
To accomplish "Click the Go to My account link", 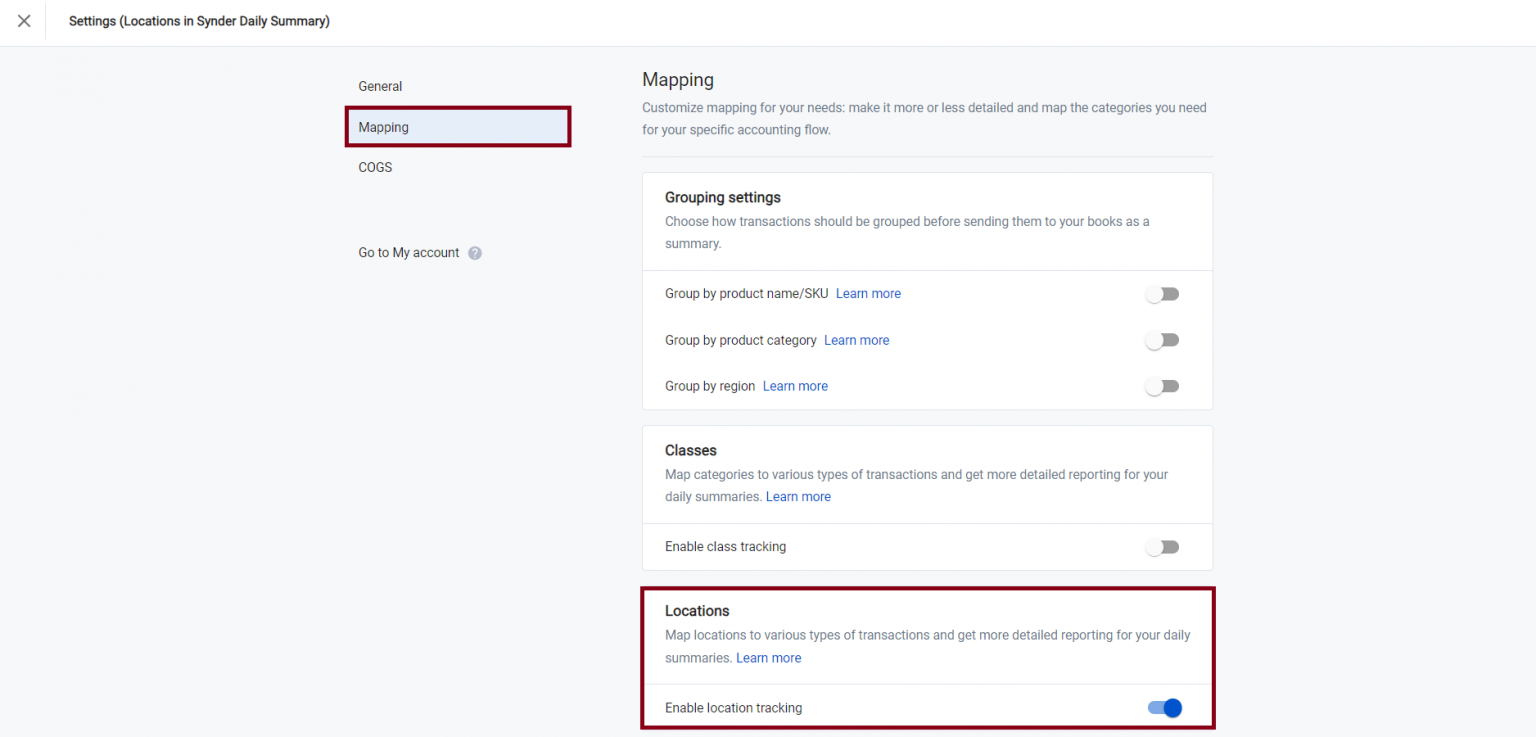I will 409,252.
